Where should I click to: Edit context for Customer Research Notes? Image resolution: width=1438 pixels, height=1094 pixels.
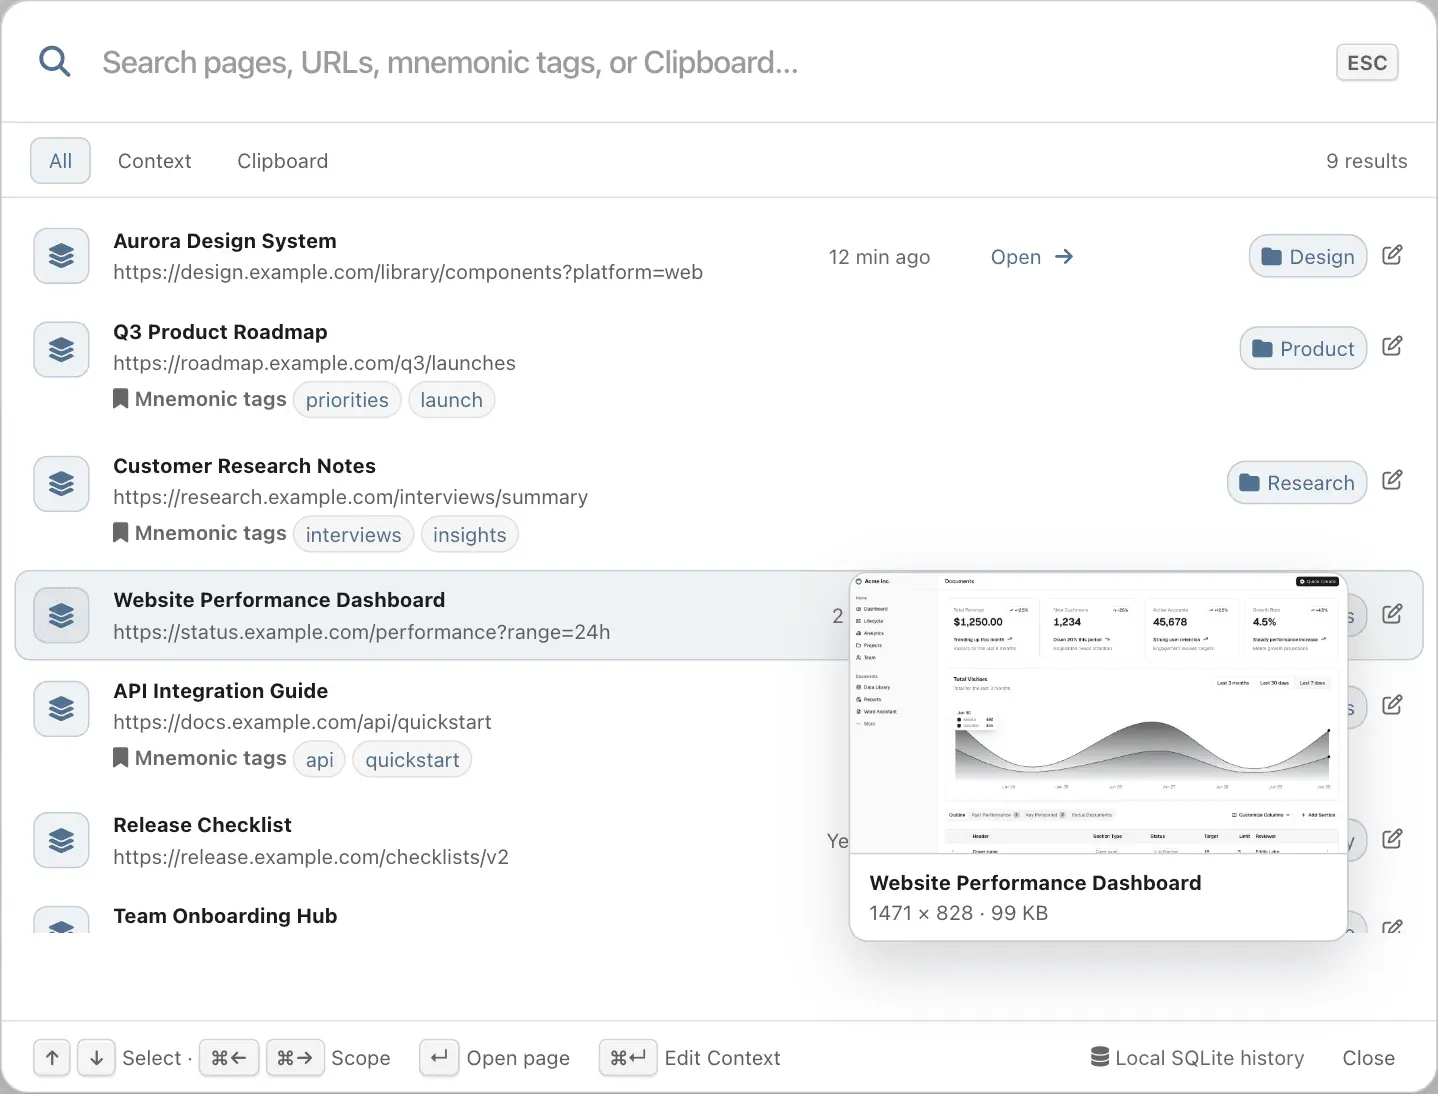1392,480
